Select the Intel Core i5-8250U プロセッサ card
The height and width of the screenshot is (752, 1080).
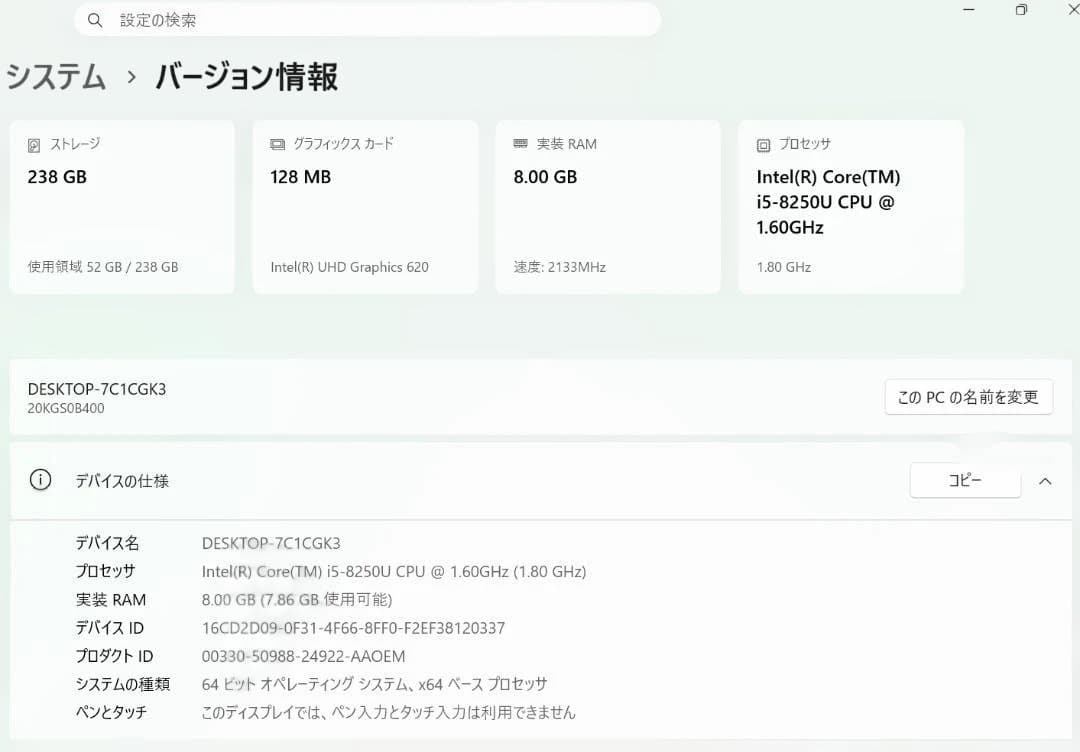tap(850, 205)
